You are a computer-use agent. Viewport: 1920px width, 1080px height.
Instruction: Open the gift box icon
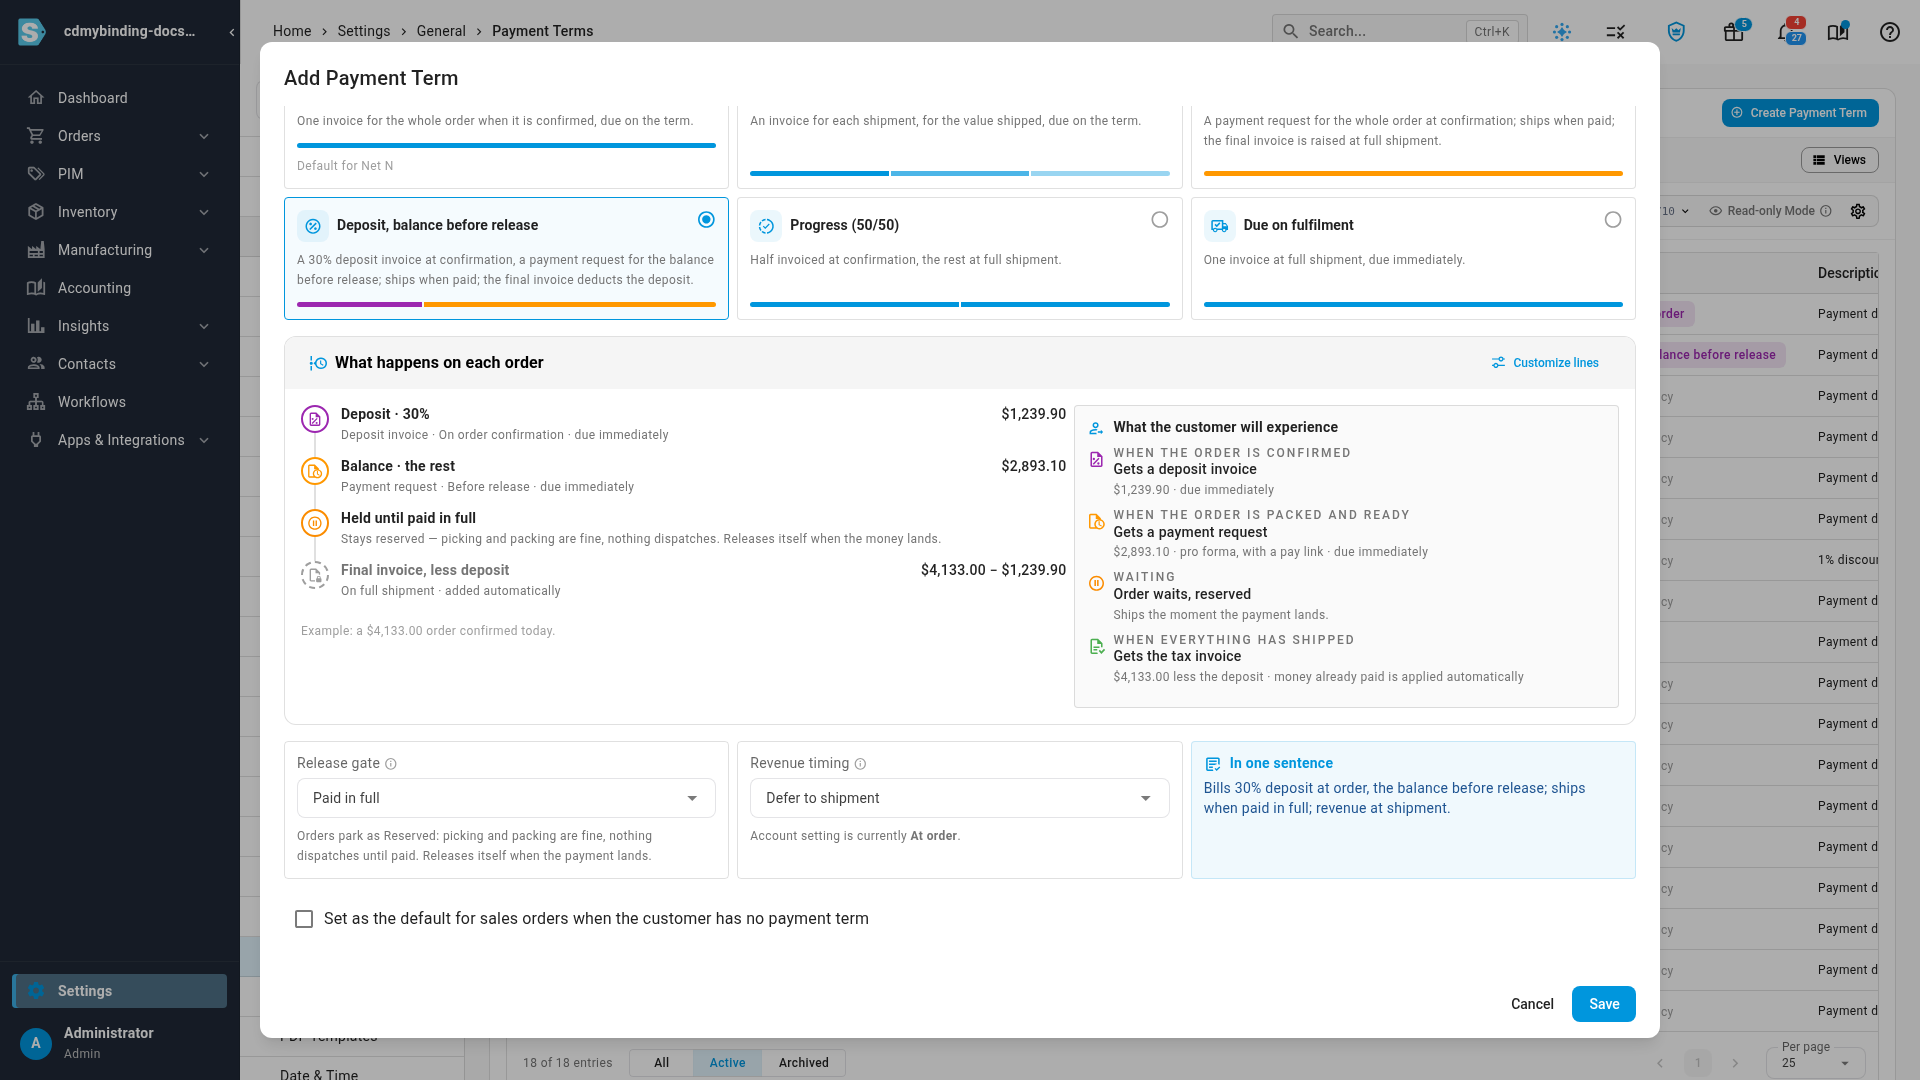click(1733, 32)
